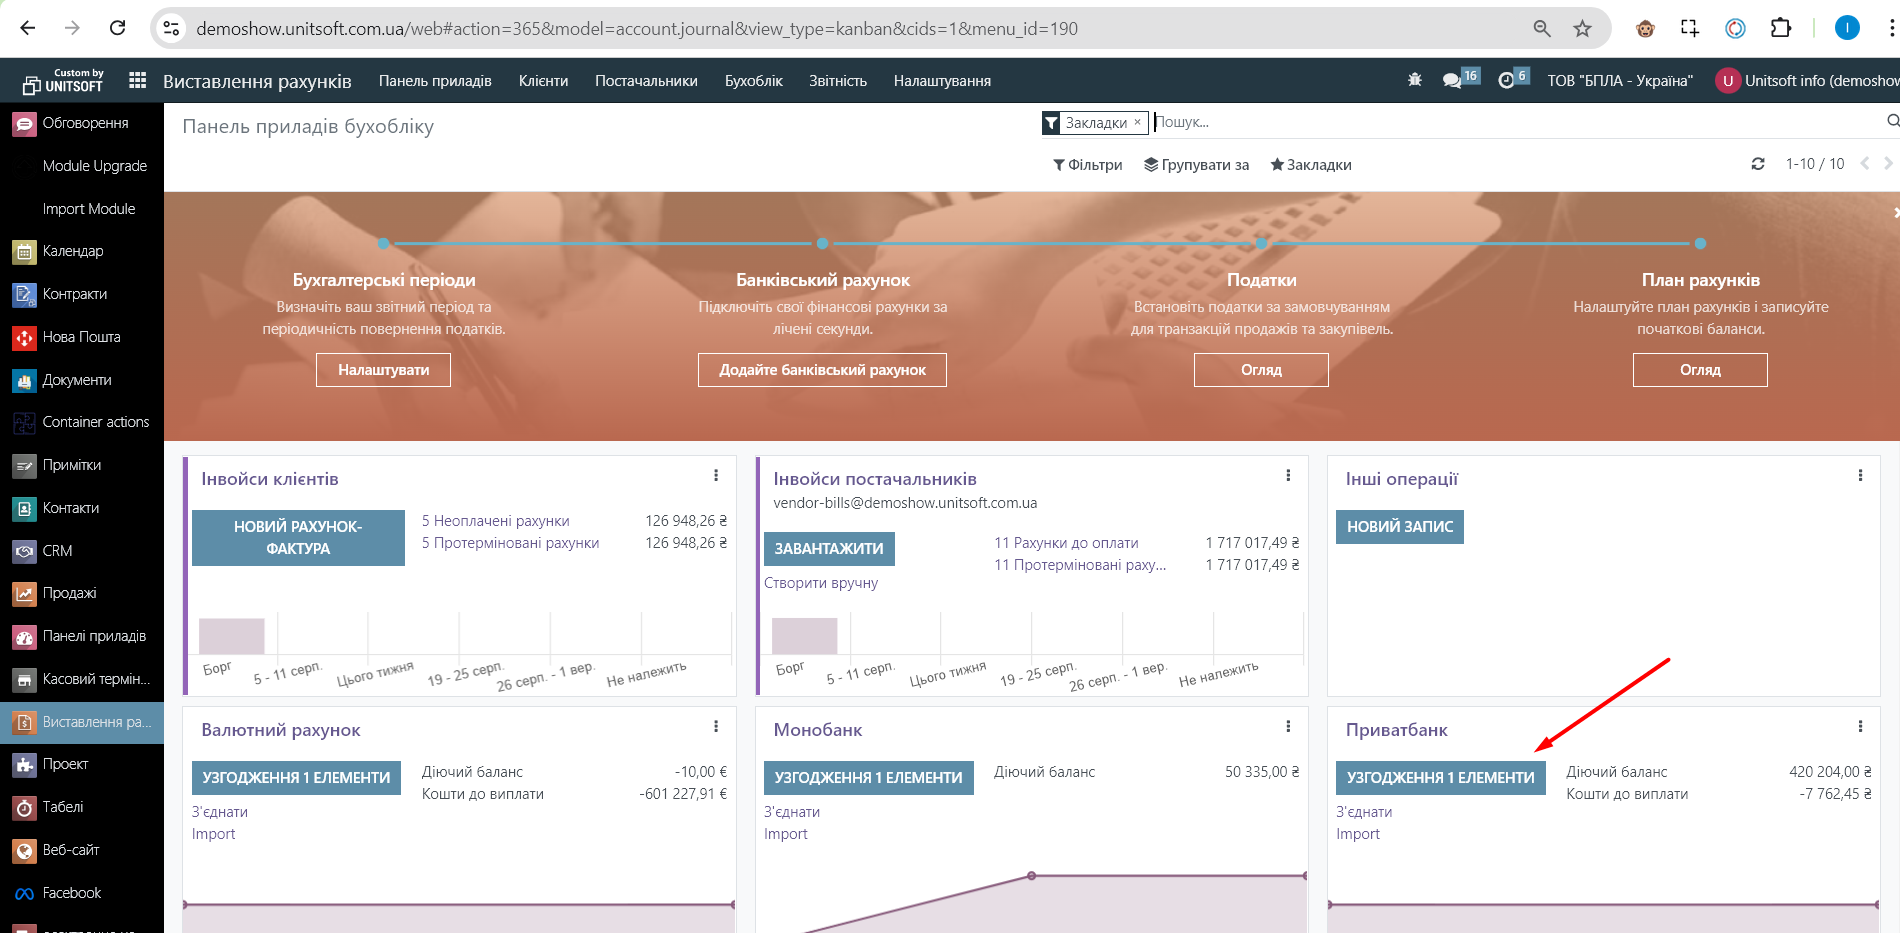Open the Звітність menu
This screenshot has width=1900, height=933.
pos(837,81)
